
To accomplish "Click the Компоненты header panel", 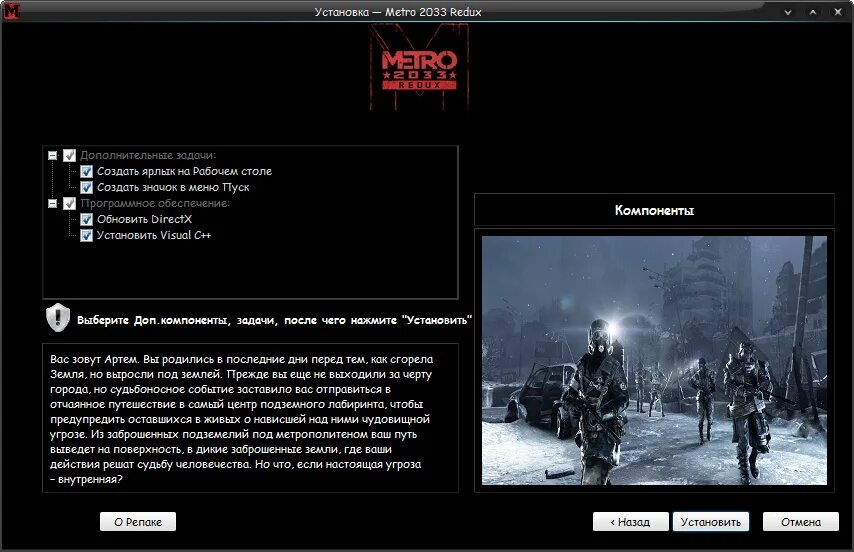I will click(x=654, y=210).
